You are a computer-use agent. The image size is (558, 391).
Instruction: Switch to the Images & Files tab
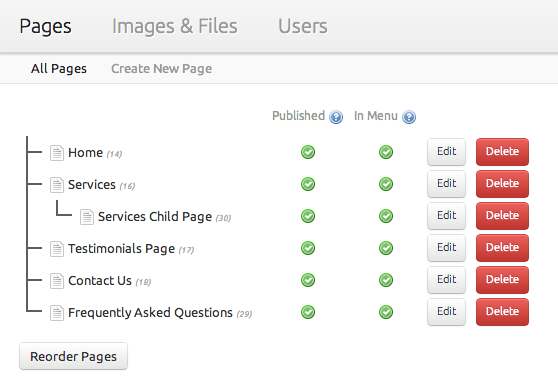175,26
